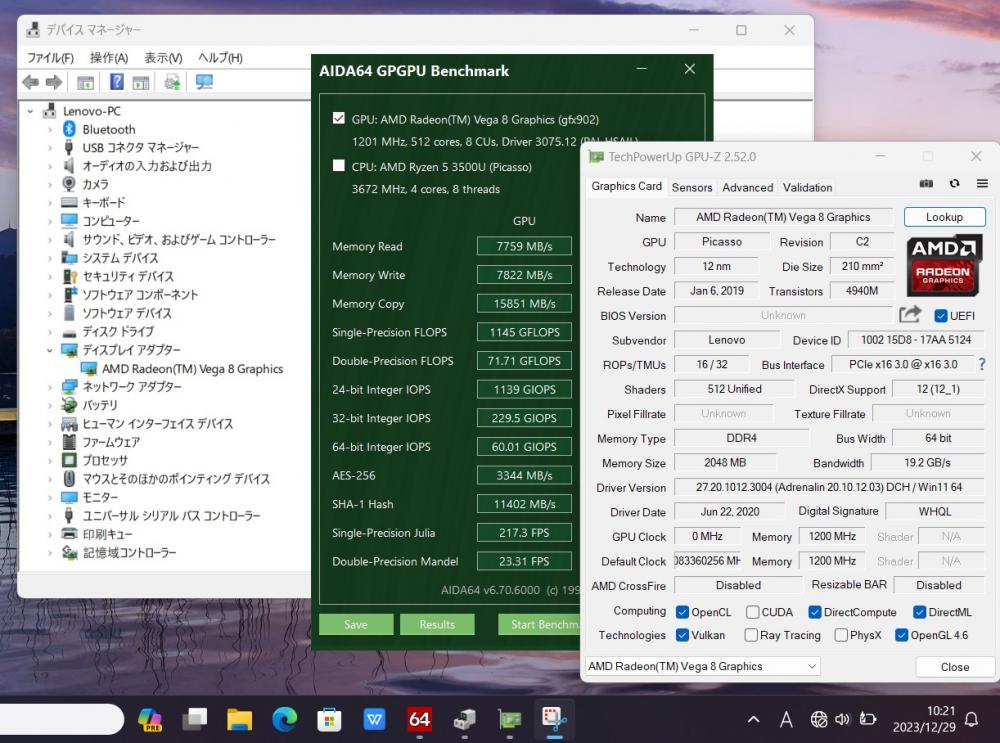
Task: Toggle the DirectCompute checkbox
Action: tap(814, 612)
